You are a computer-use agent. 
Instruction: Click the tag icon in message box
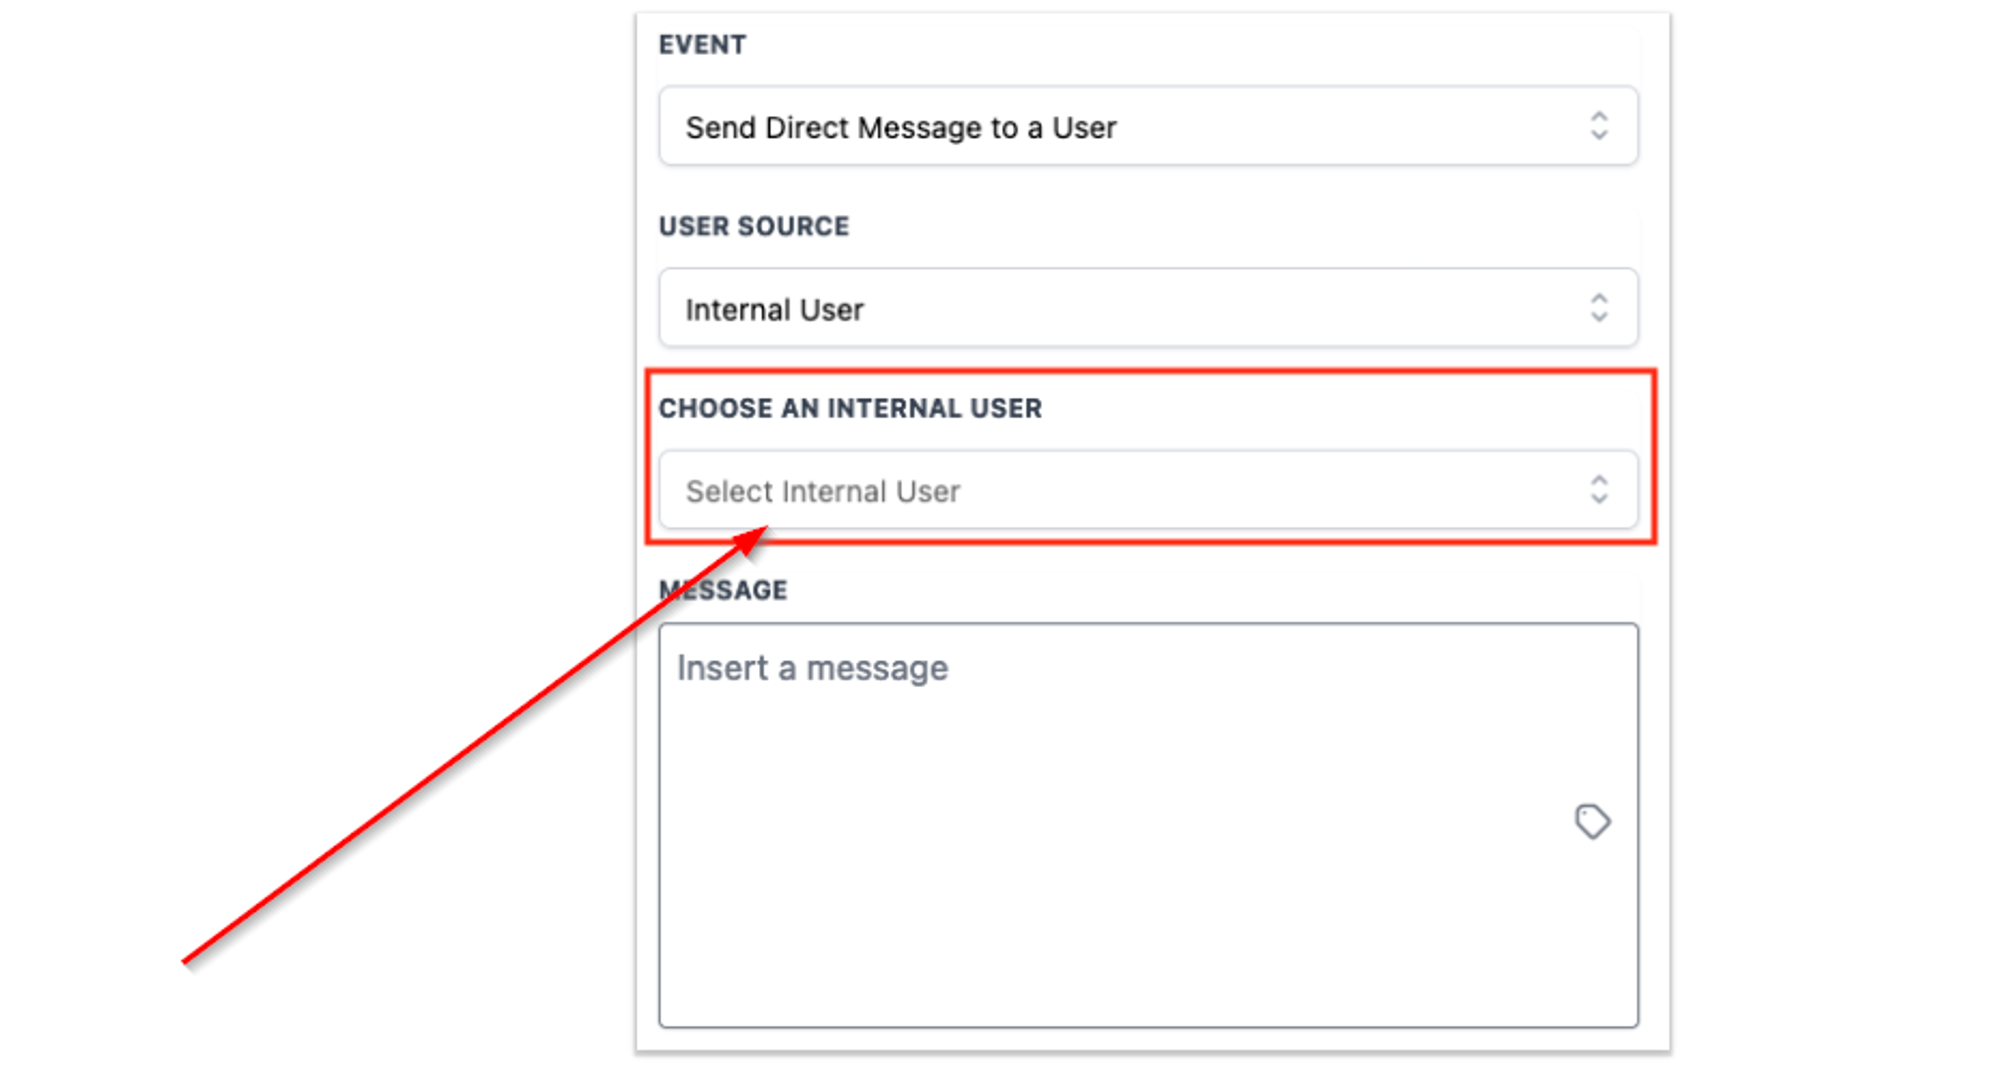point(1592,821)
